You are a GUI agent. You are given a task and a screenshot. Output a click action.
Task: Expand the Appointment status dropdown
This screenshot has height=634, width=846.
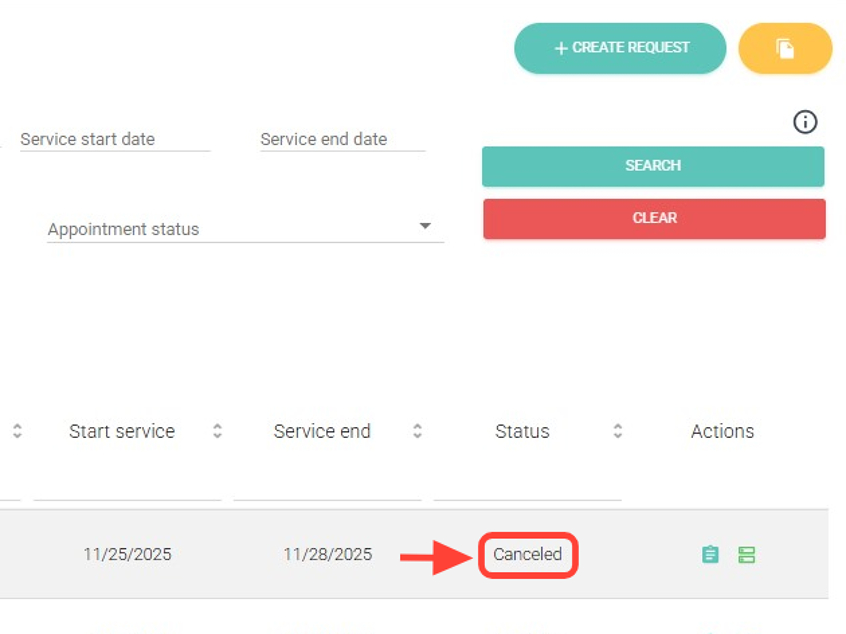coord(245,229)
